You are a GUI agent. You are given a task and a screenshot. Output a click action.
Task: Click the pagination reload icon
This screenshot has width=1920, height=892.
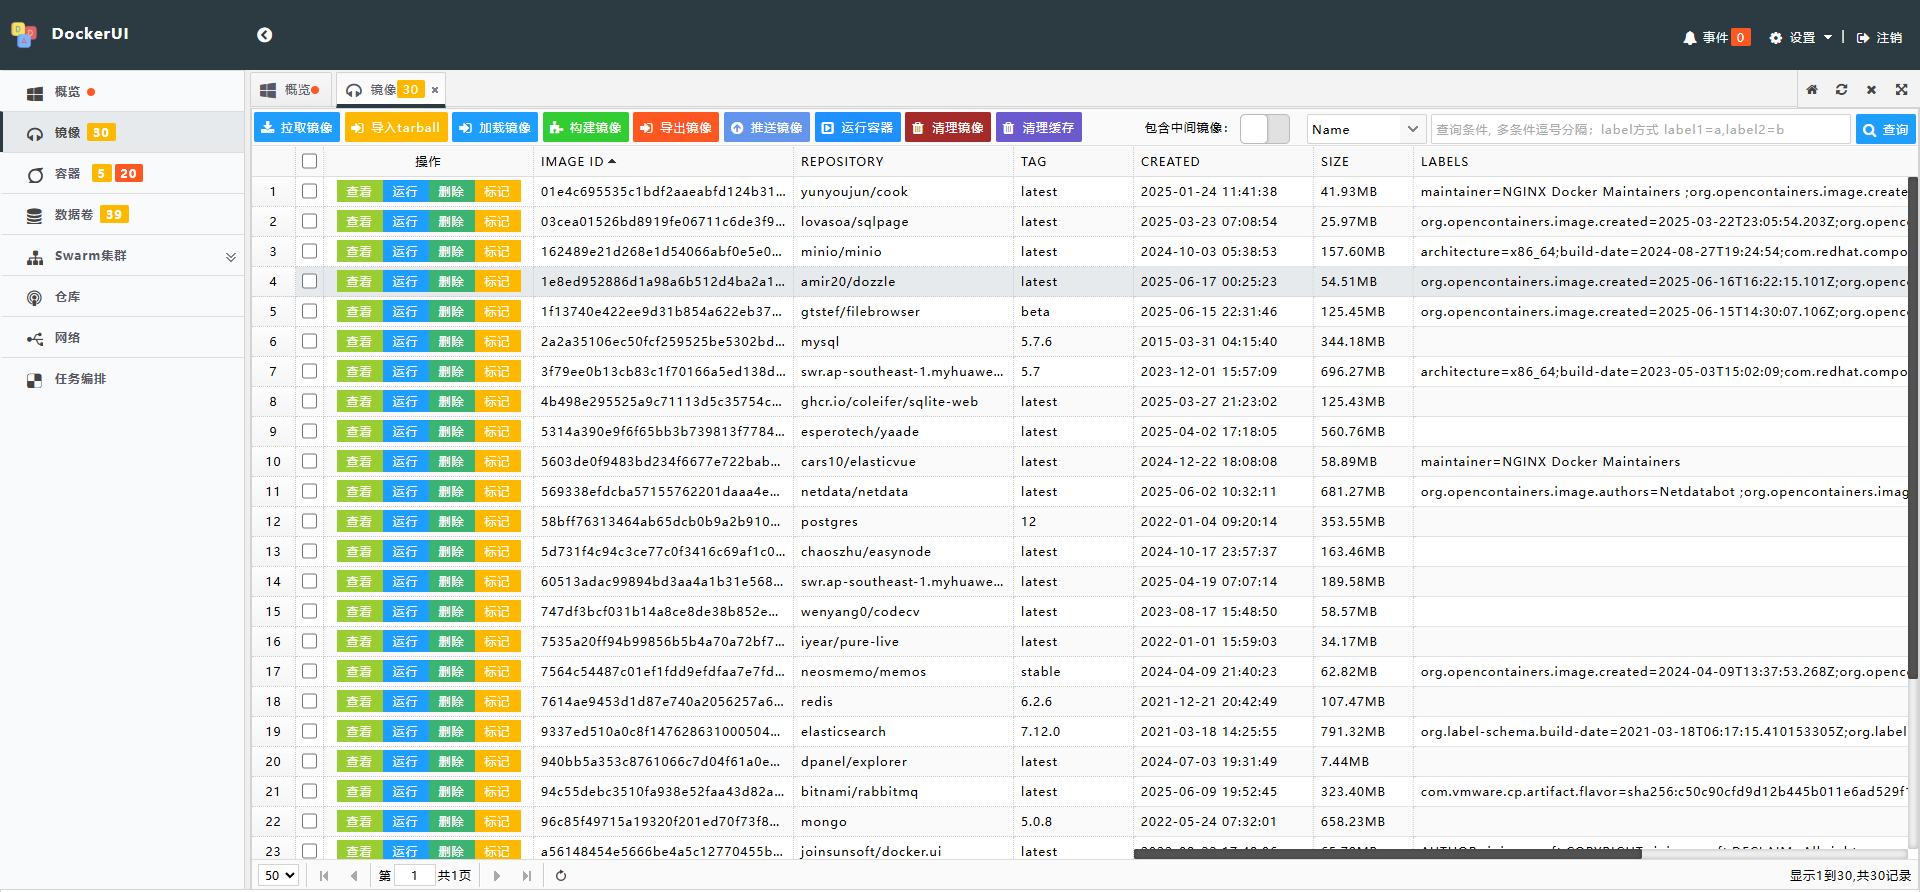pyautogui.click(x=561, y=876)
